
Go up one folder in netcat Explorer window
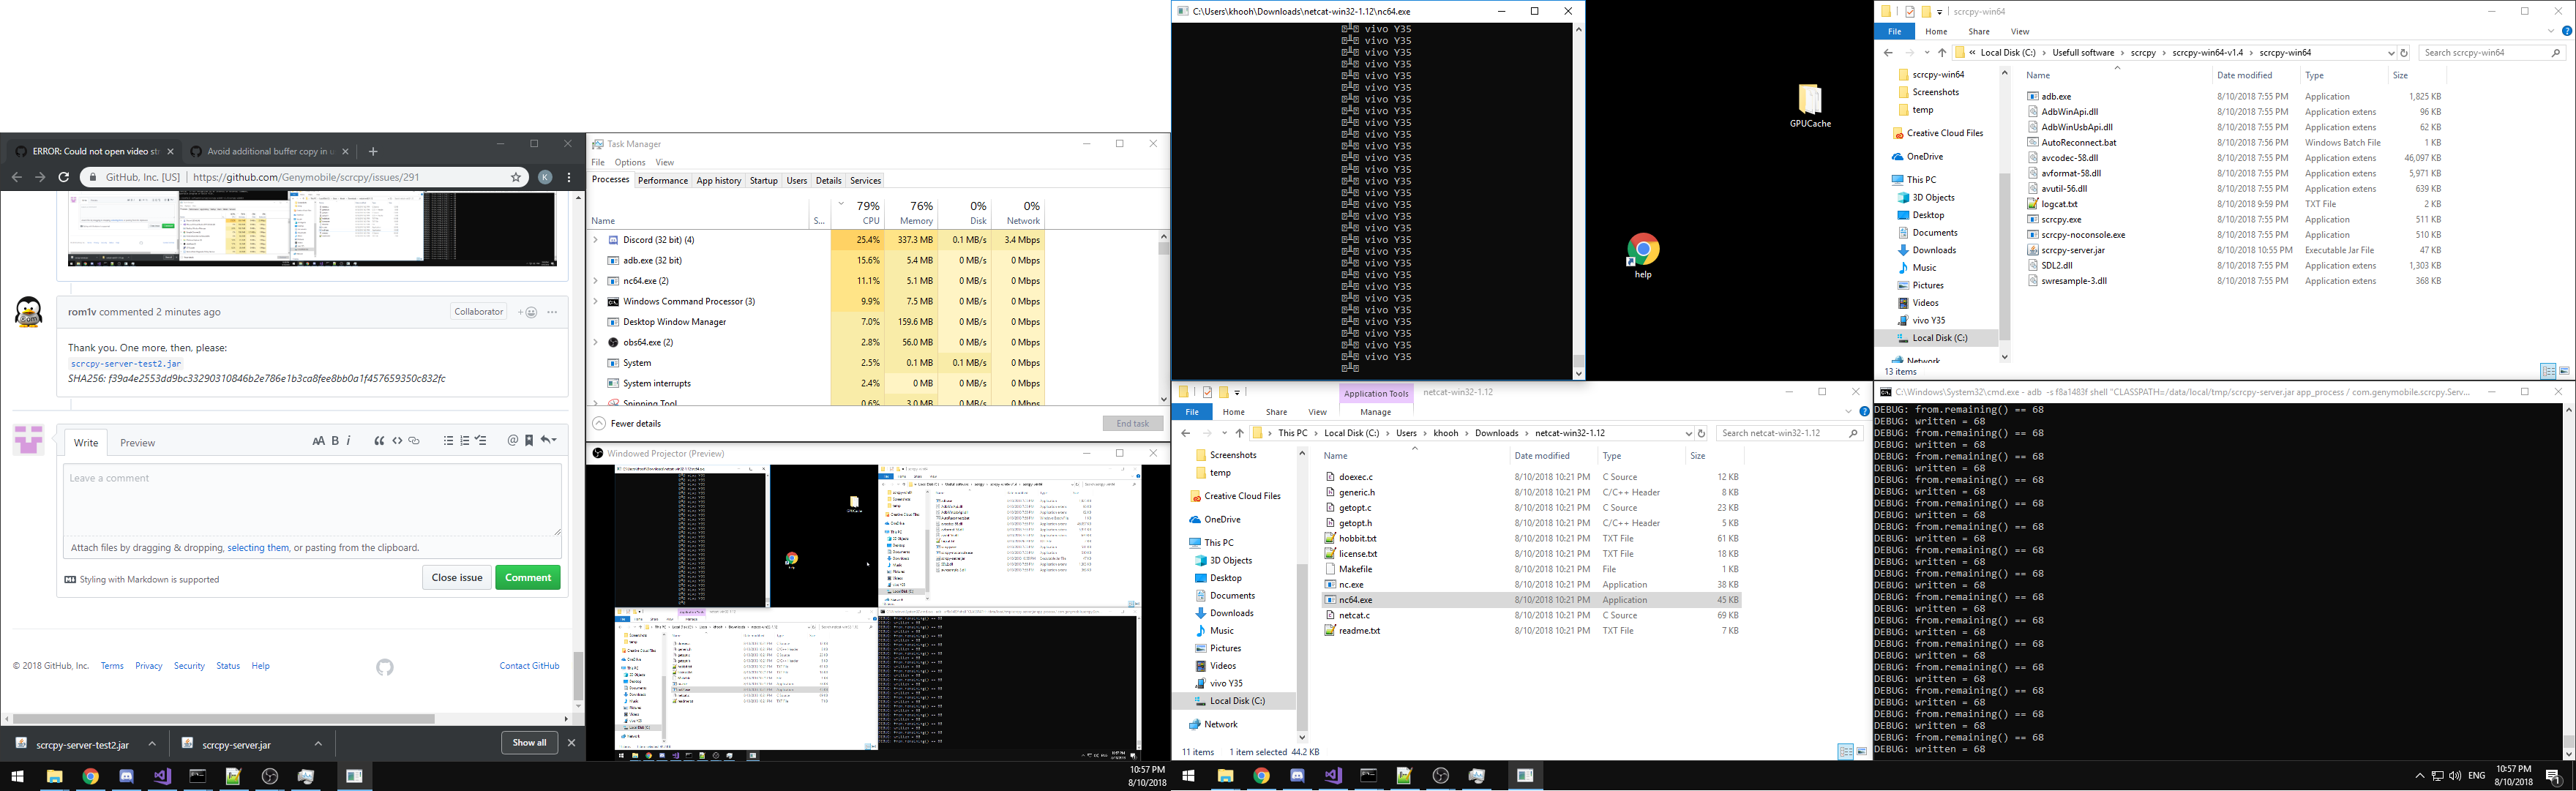pyautogui.click(x=1239, y=433)
